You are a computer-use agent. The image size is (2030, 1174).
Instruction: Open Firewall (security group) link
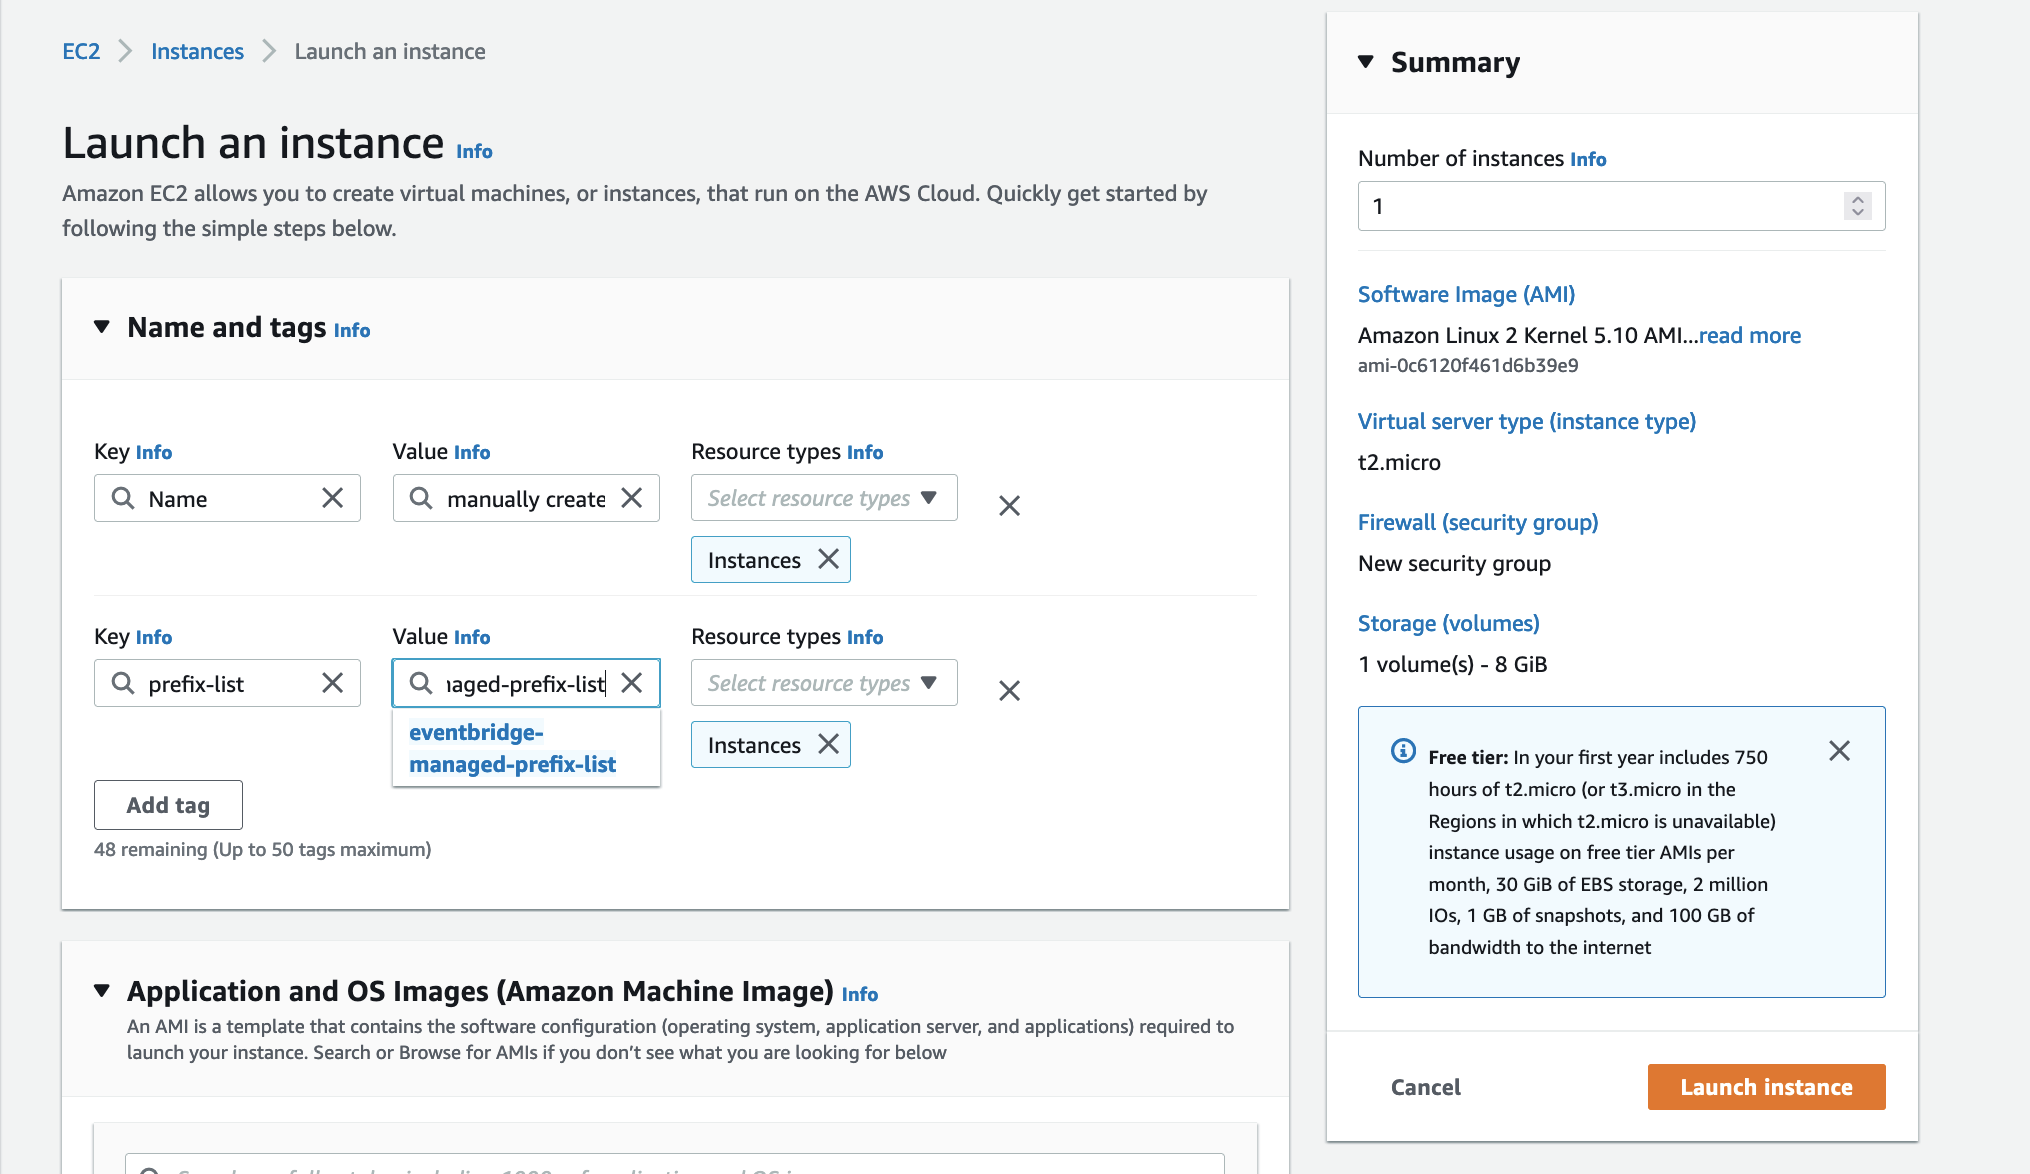(x=1478, y=523)
